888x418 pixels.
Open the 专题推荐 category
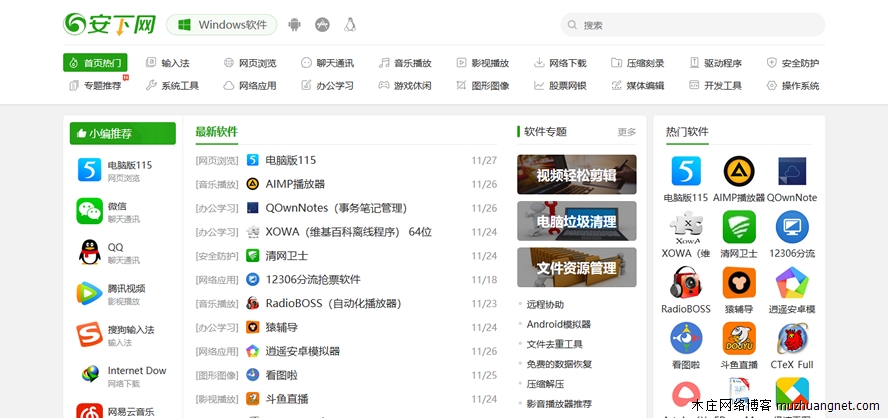[95, 86]
